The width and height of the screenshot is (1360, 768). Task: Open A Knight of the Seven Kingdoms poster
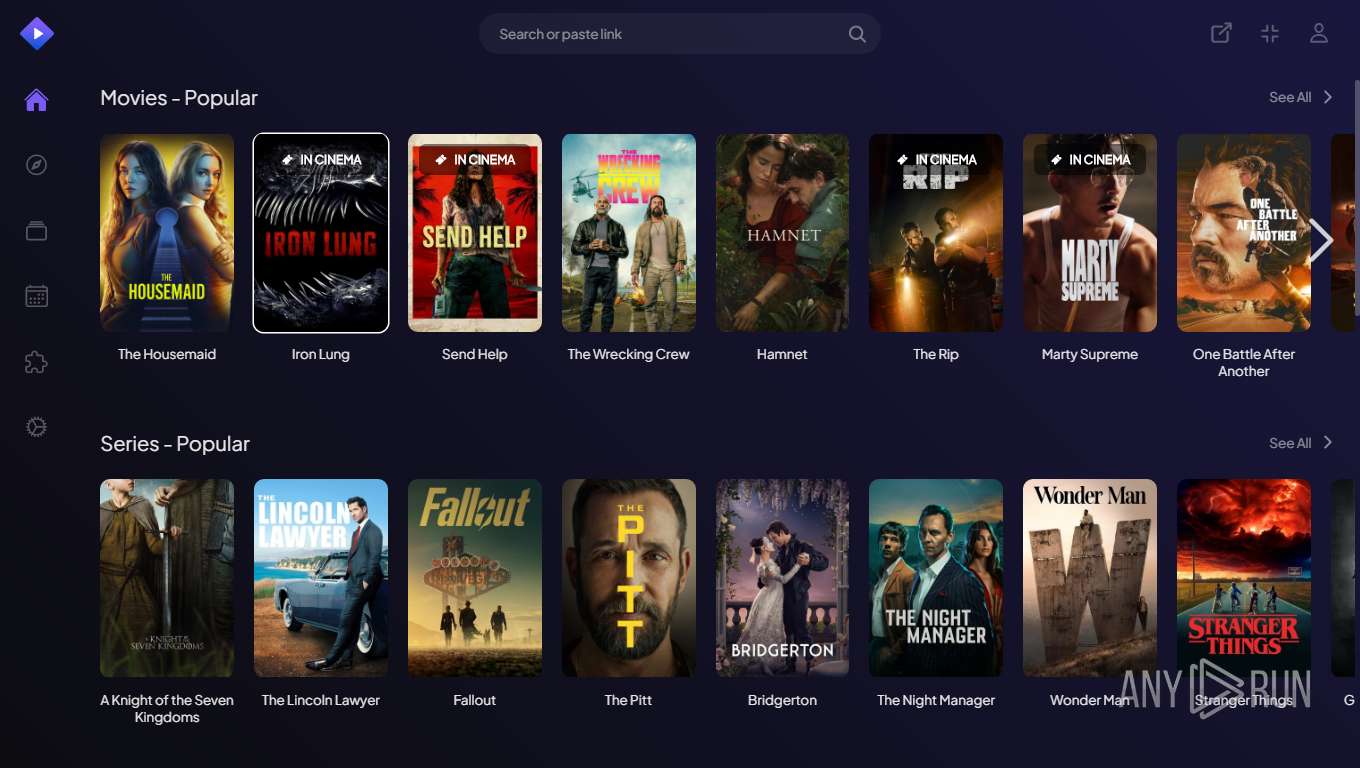167,578
